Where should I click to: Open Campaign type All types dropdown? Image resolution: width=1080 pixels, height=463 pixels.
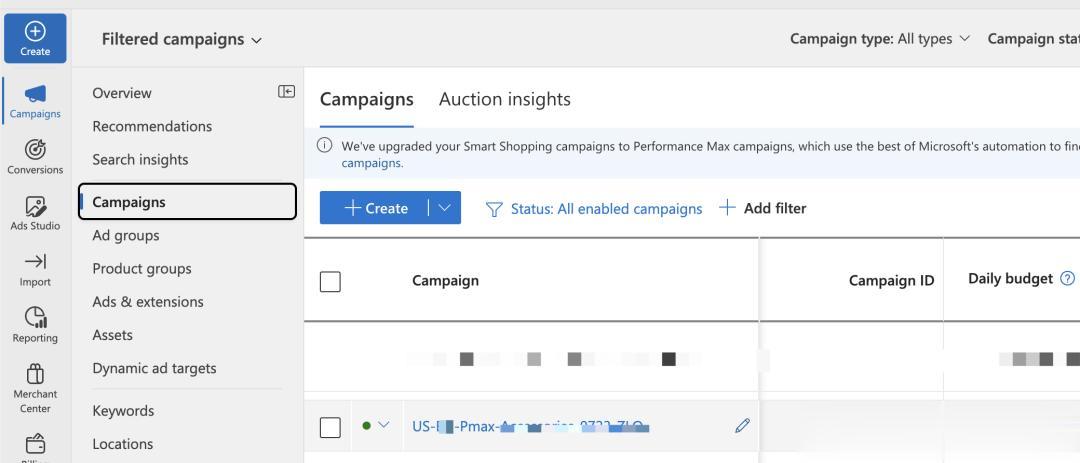(880, 39)
